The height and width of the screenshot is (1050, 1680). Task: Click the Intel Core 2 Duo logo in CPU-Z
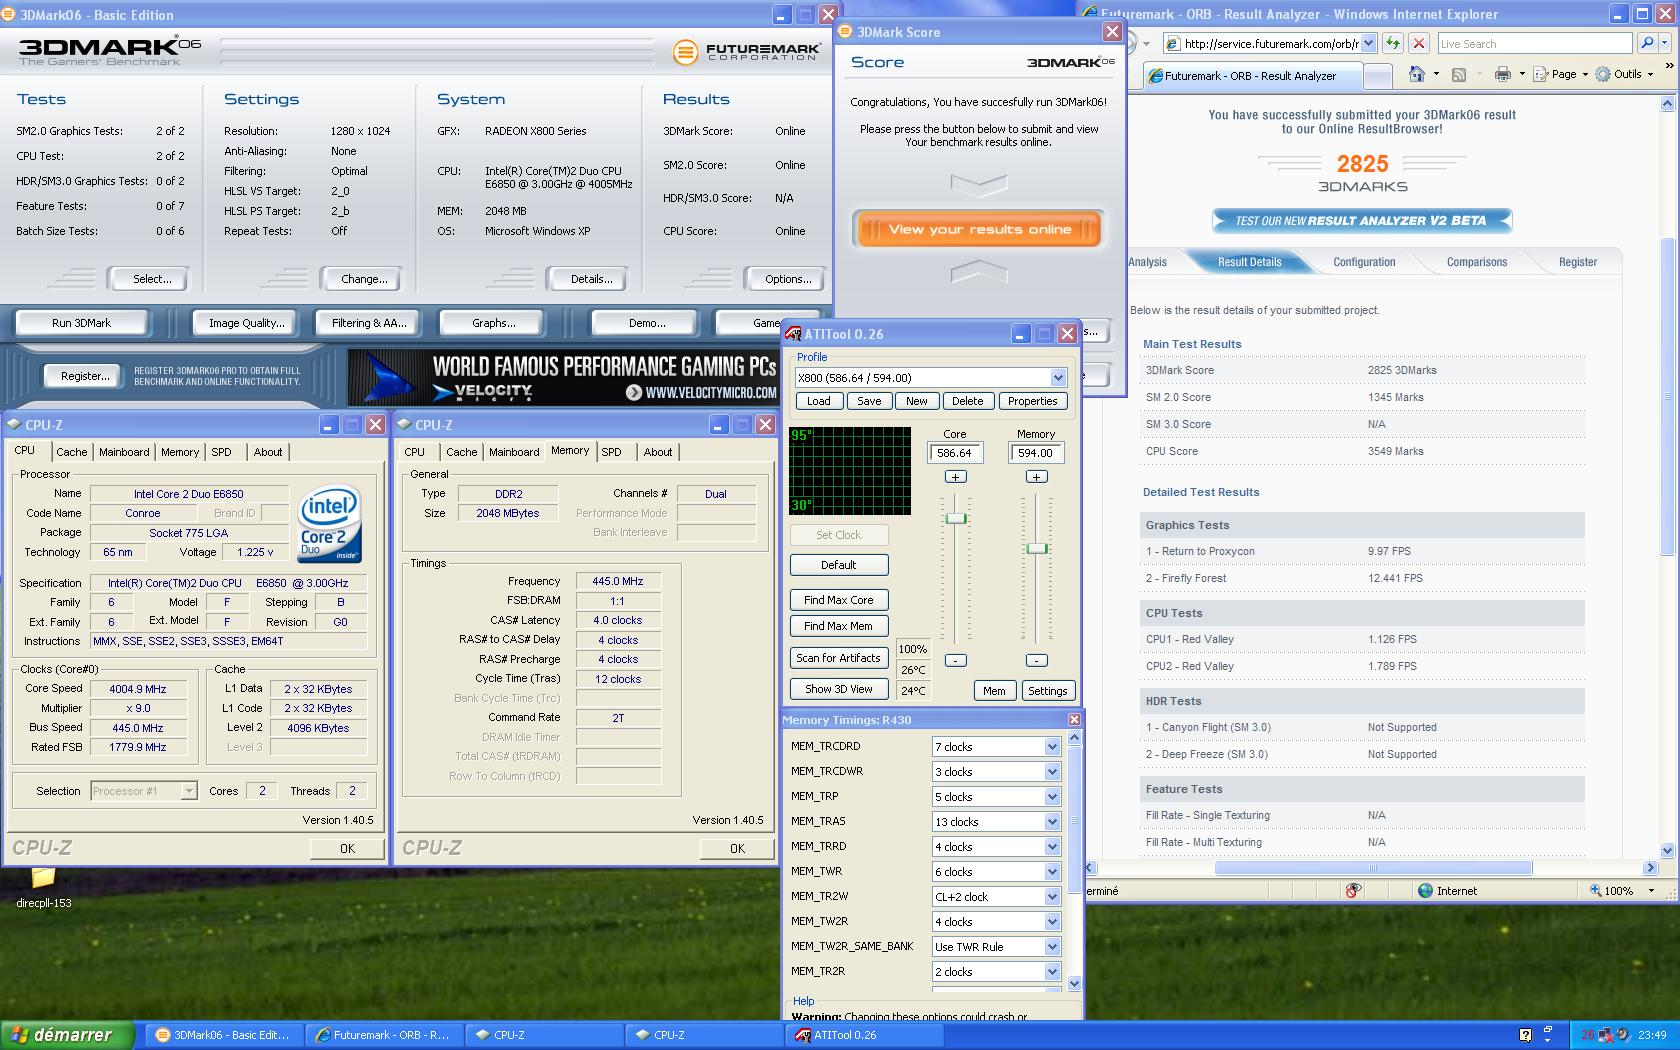tap(330, 524)
